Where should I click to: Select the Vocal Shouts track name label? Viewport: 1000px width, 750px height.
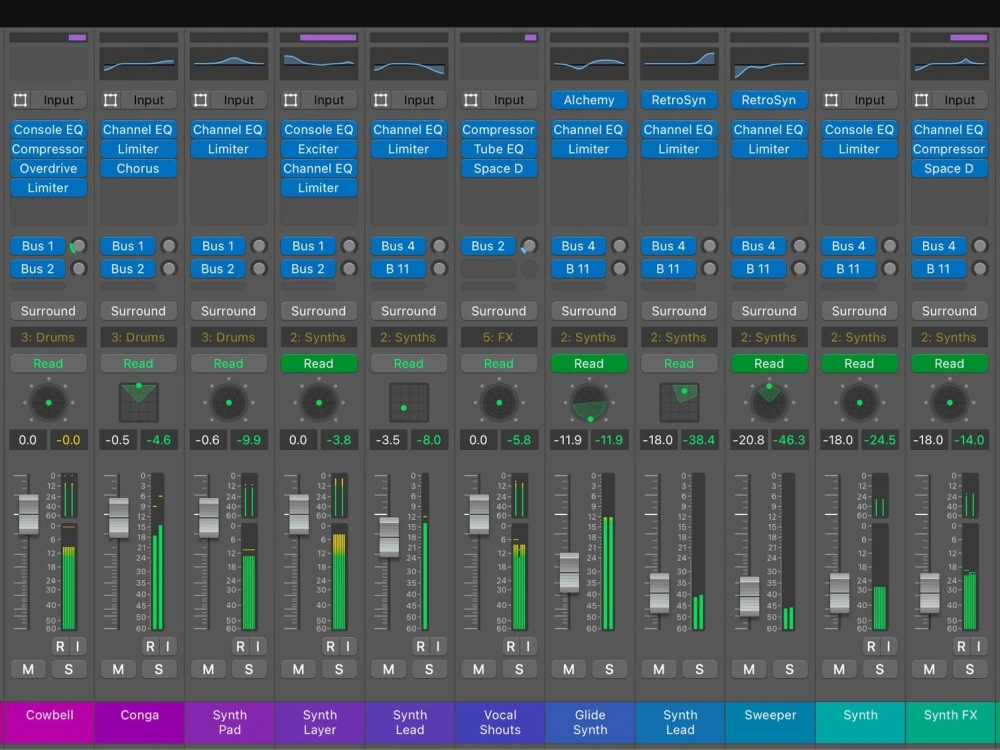pyautogui.click(x=500, y=723)
